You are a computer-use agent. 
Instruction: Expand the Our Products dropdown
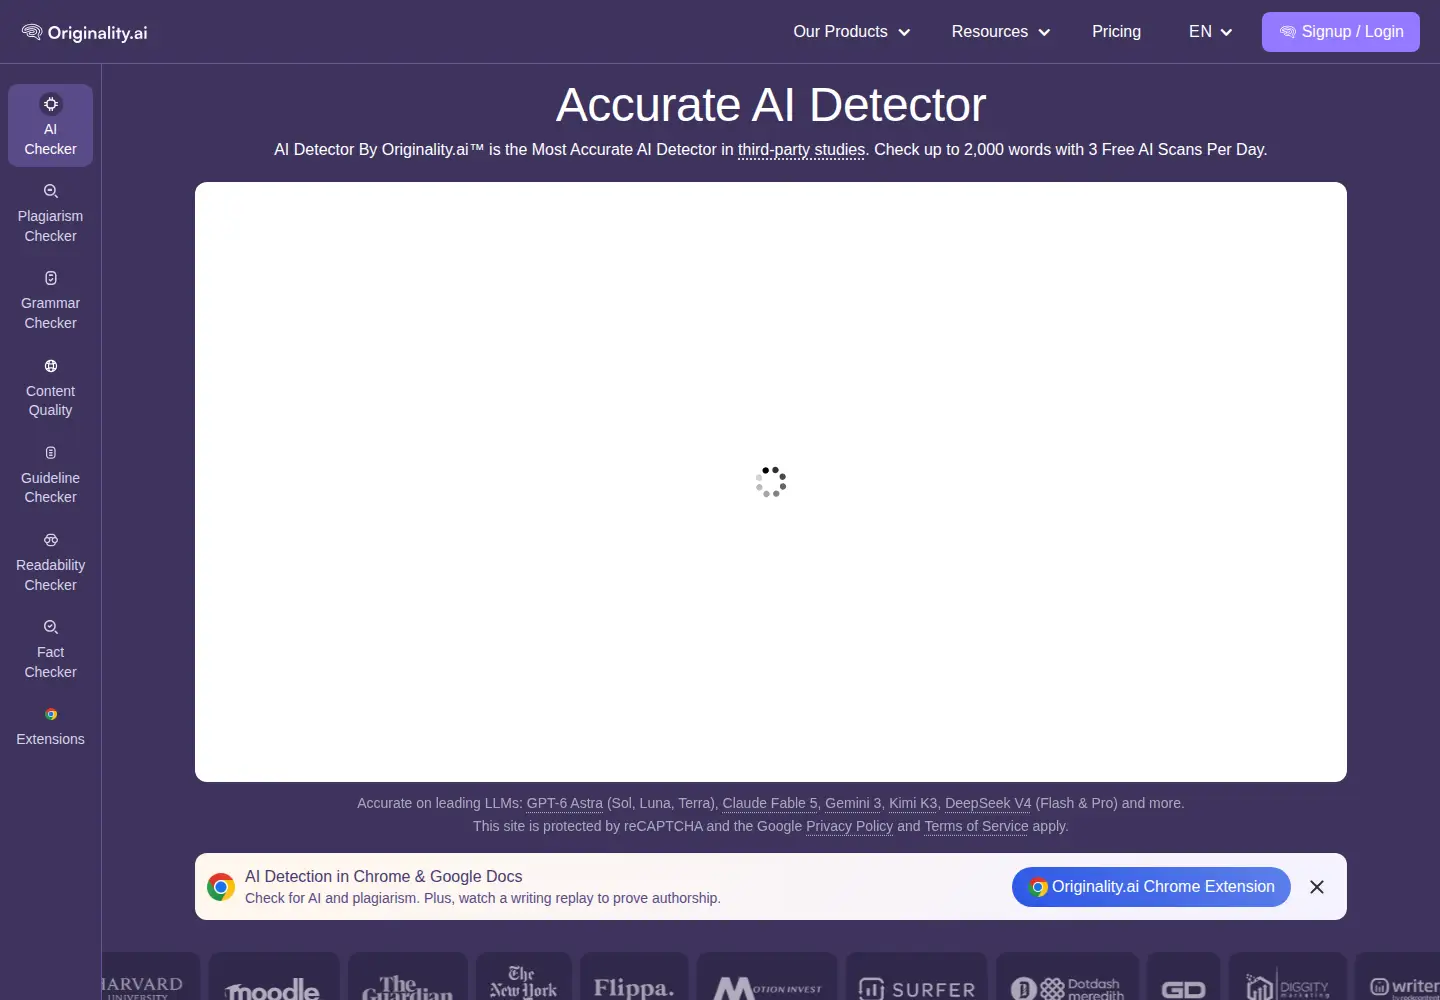click(x=851, y=32)
